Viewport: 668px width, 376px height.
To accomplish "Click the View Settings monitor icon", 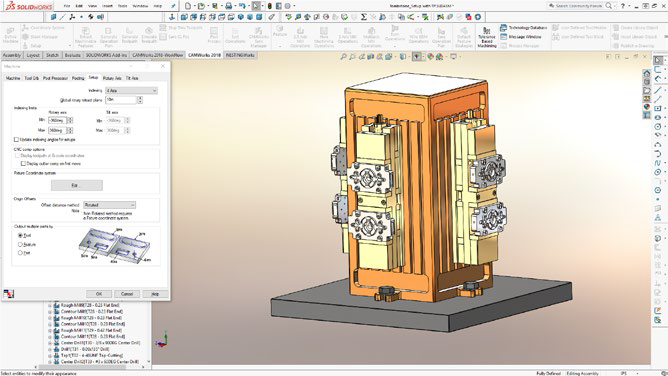I will 453,57.
